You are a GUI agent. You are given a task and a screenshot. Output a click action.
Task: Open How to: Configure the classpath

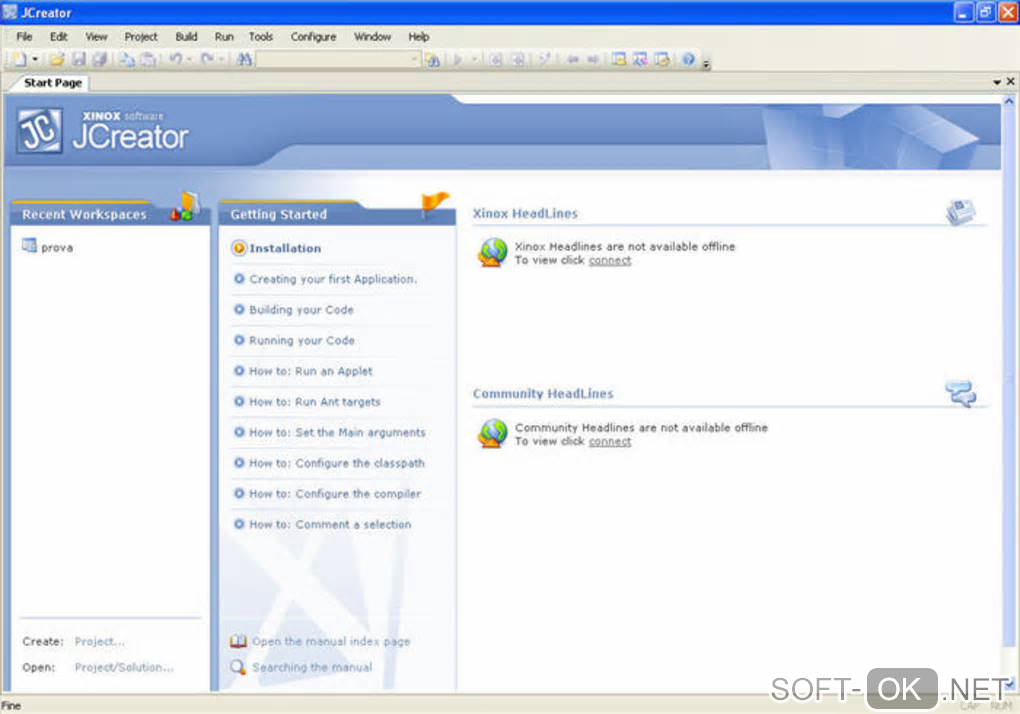click(x=337, y=463)
